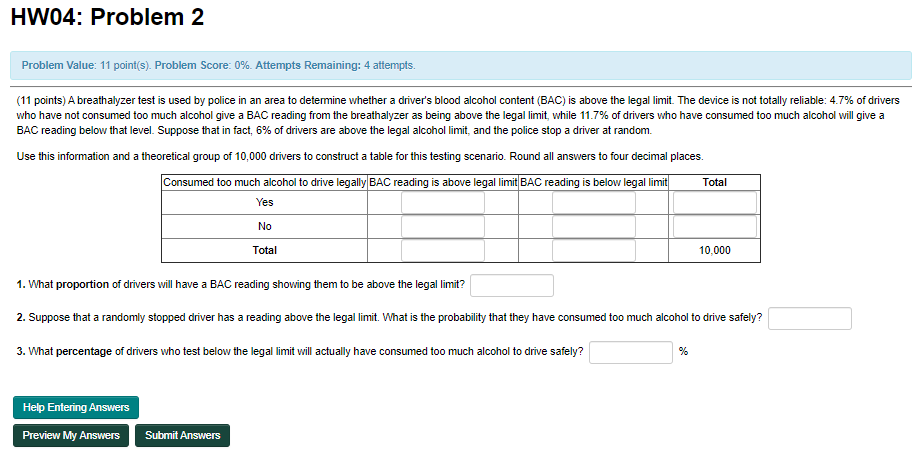Focus the question 3 percentage answer box
The height and width of the screenshot is (452, 920).
[631, 352]
